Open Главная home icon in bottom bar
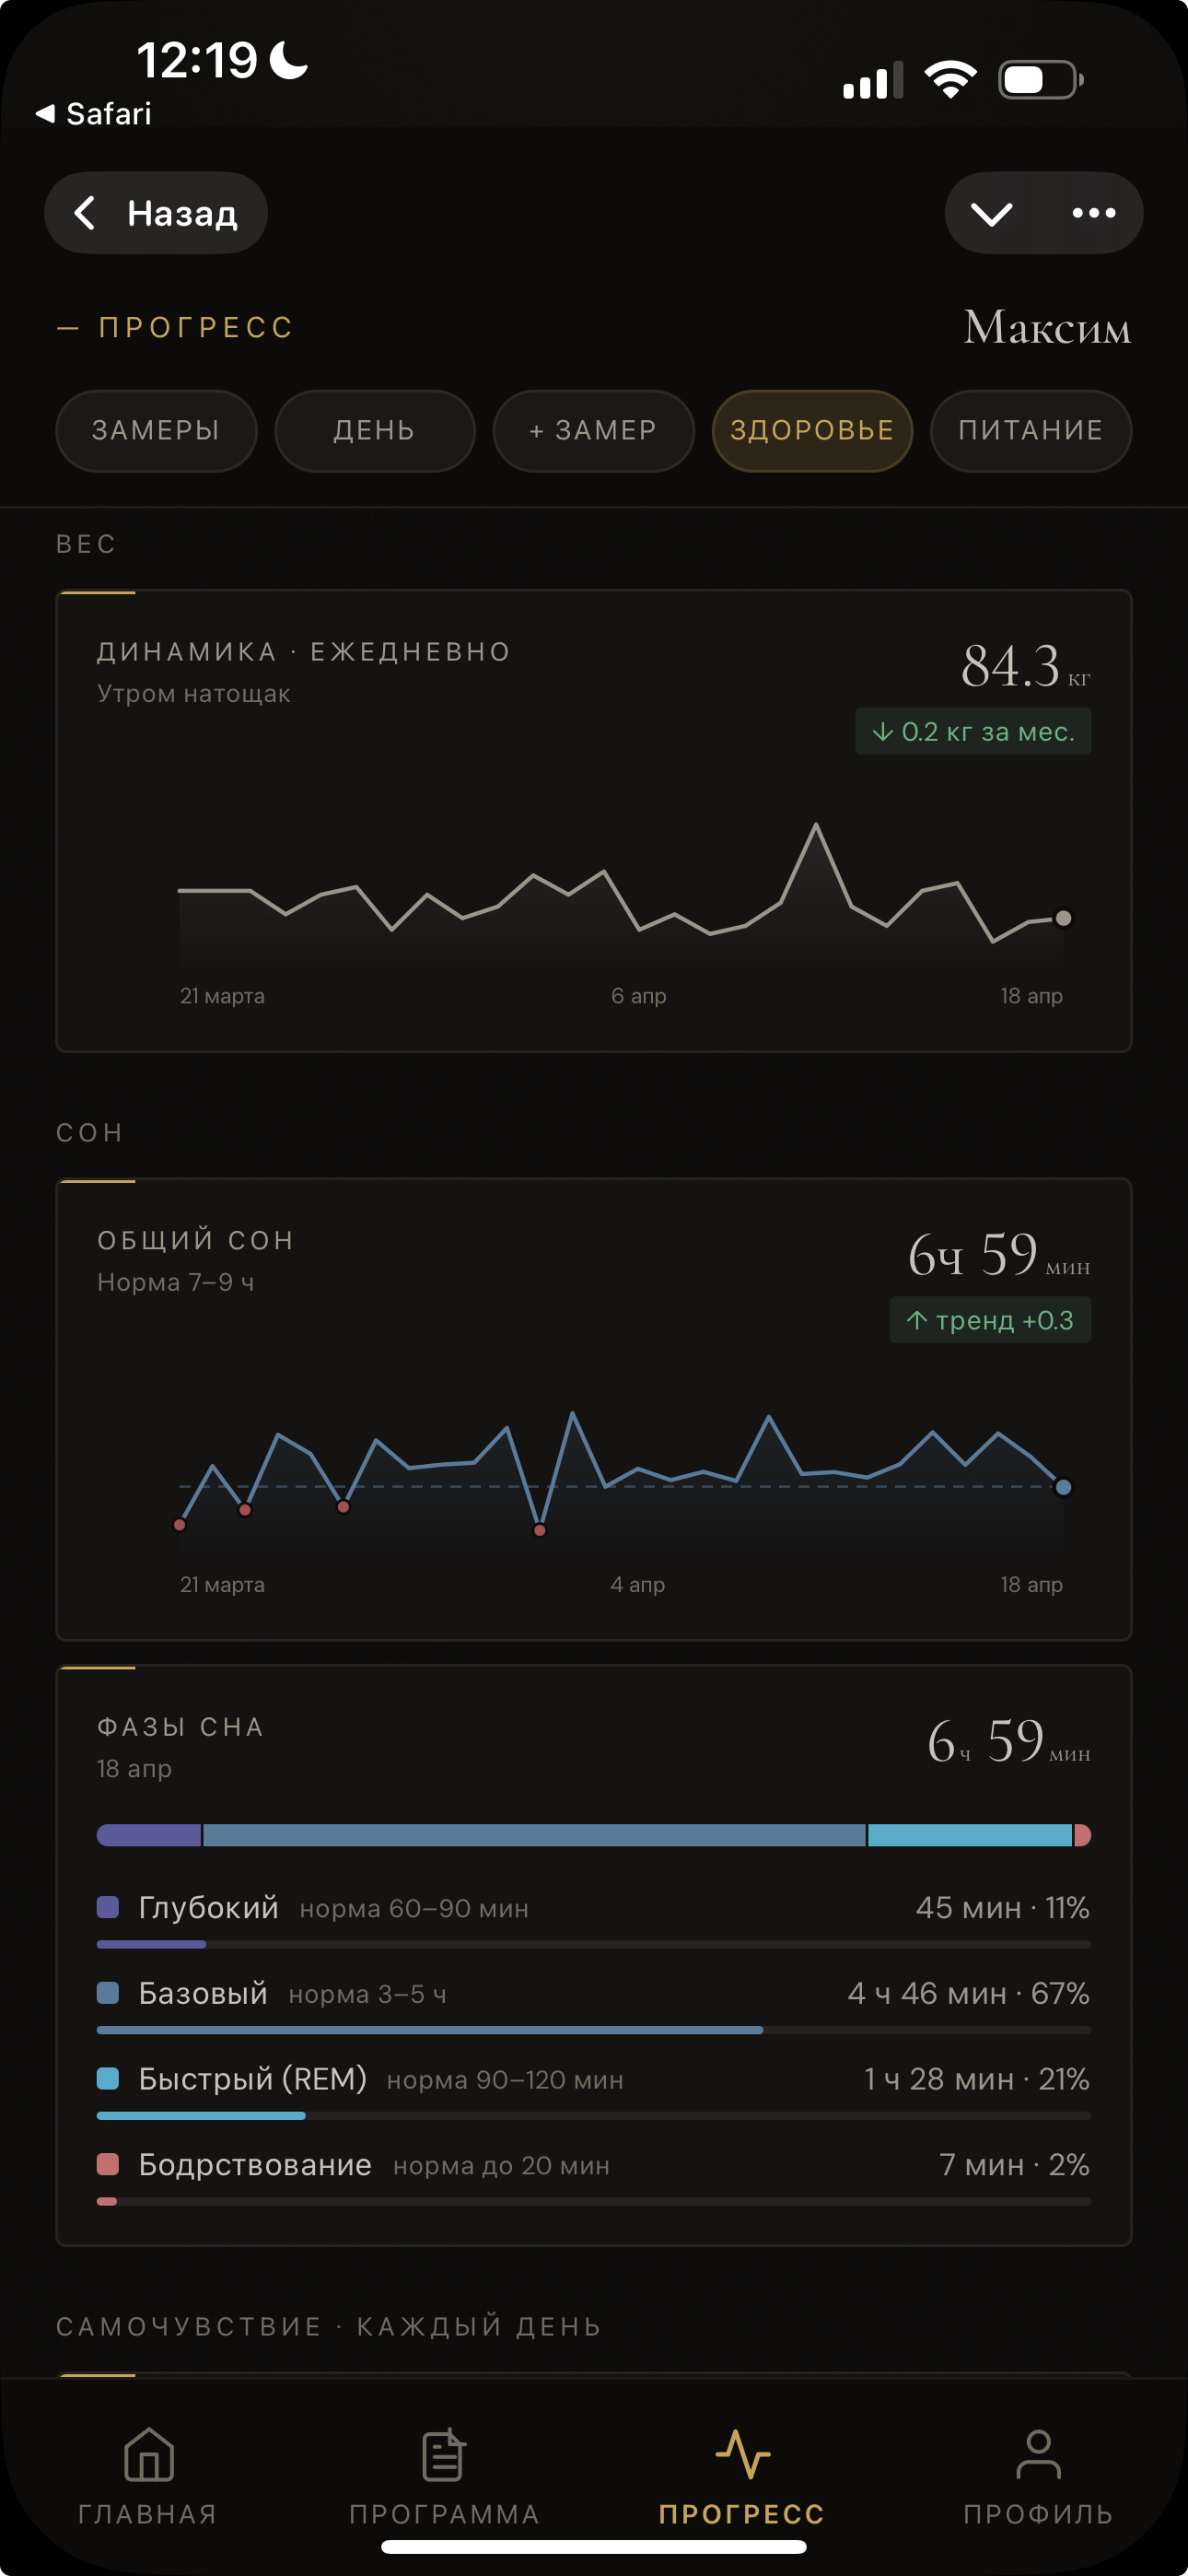Viewport: 1188px width, 2576px height. (148, 2455)
